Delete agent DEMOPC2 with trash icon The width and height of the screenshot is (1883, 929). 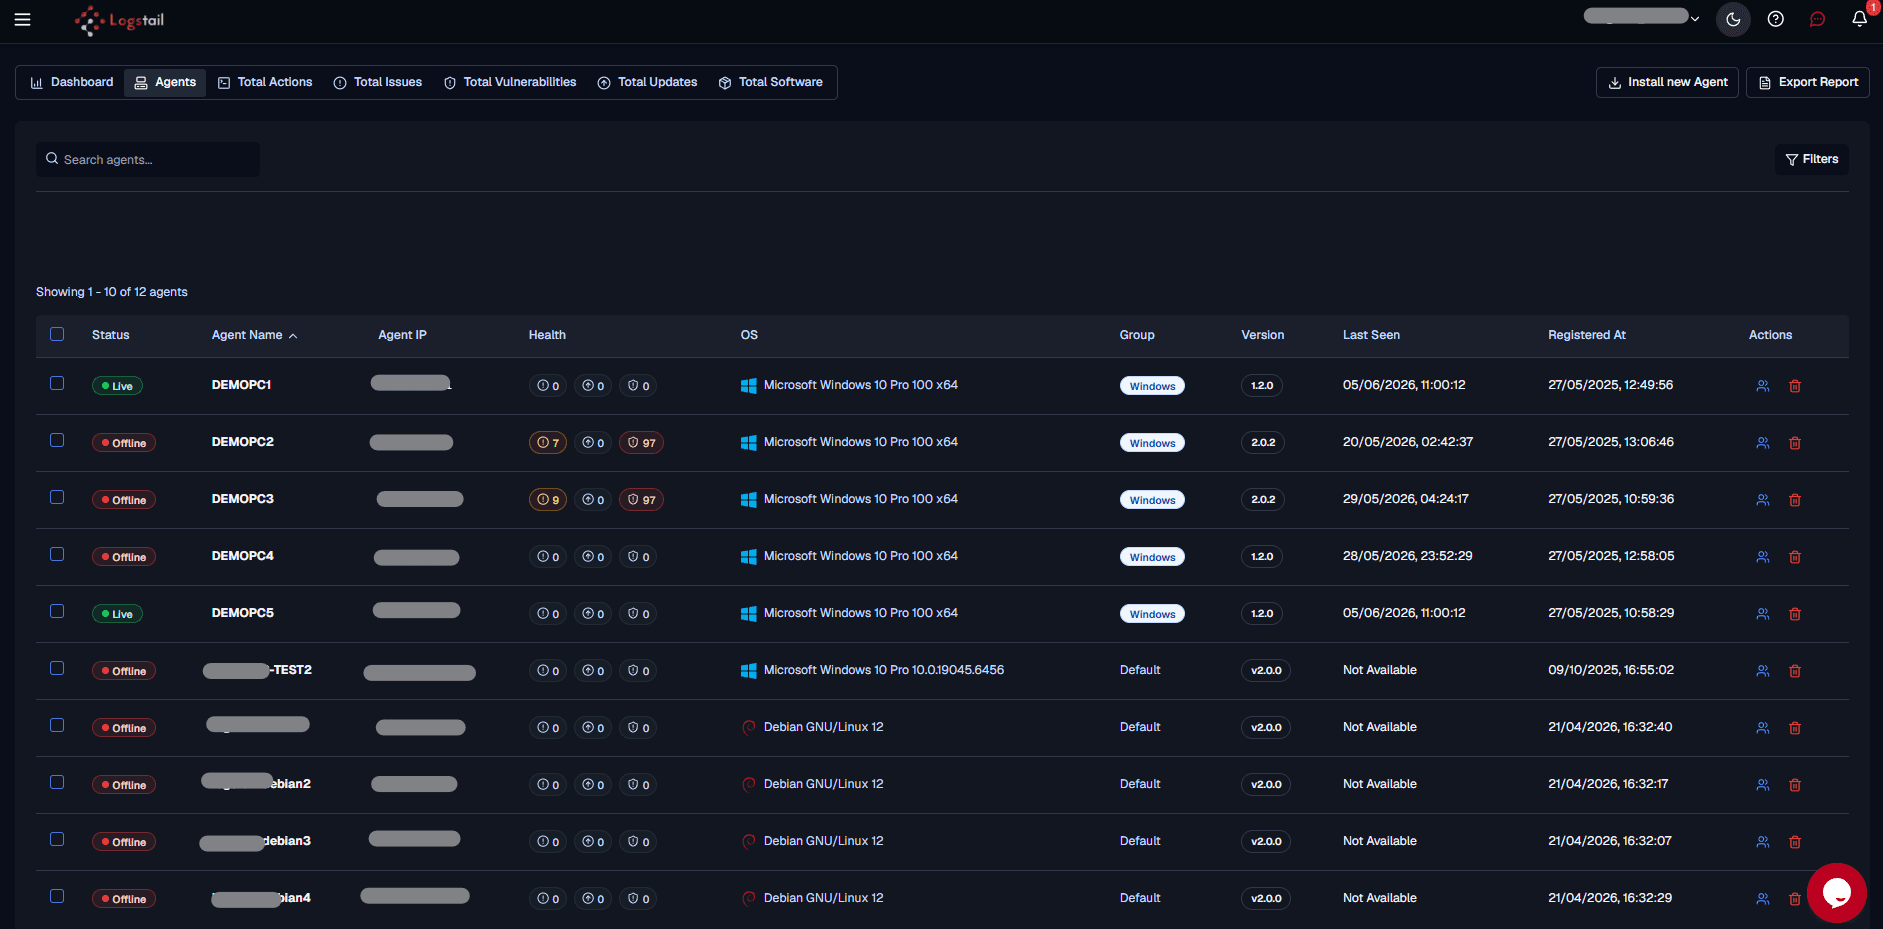tap(1795, 443)
